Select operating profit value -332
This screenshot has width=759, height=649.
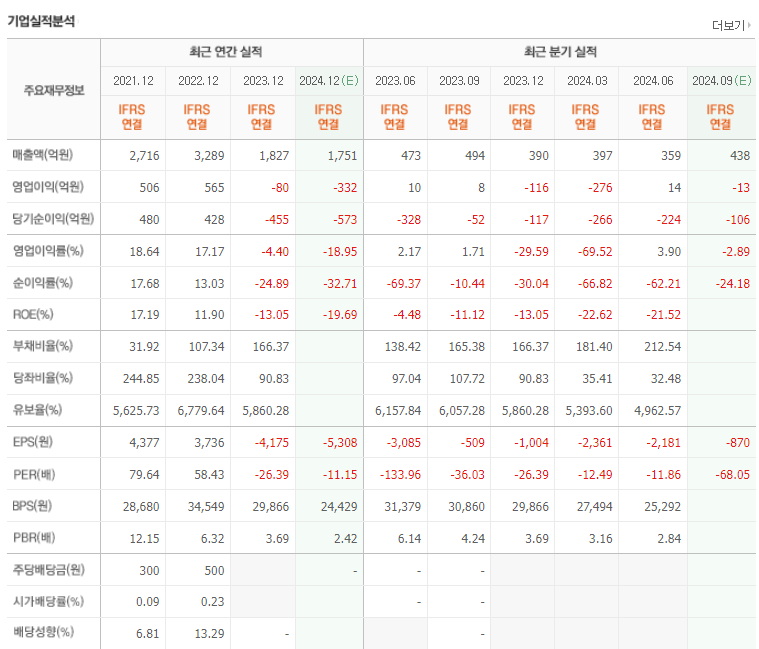coord(345,188)
